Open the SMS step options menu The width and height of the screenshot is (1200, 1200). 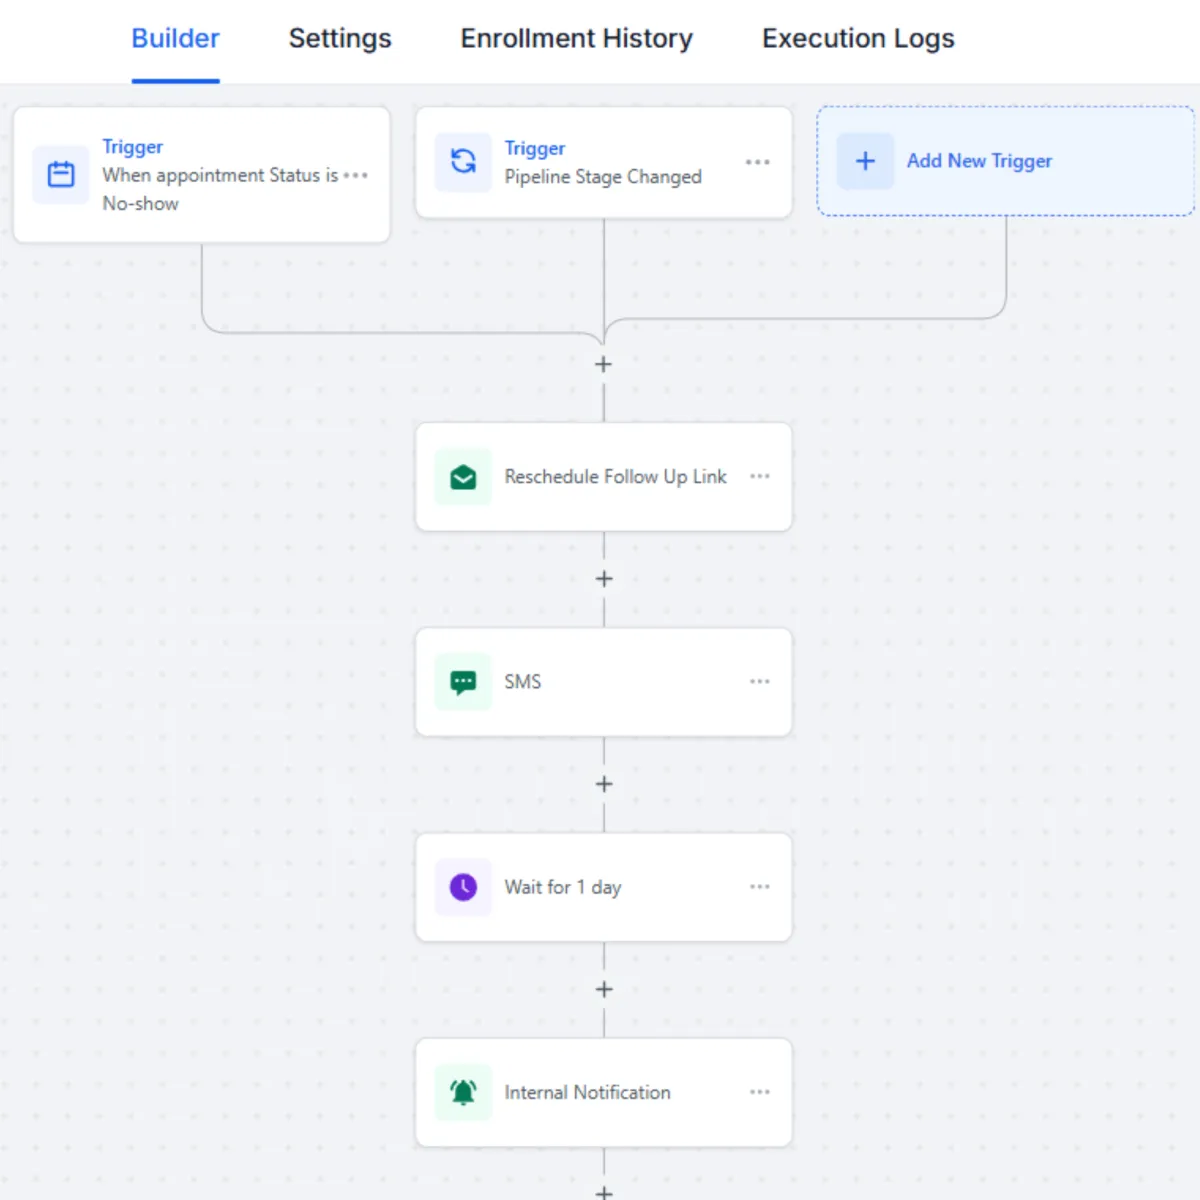pyautogui.click(x=760, y=682)
